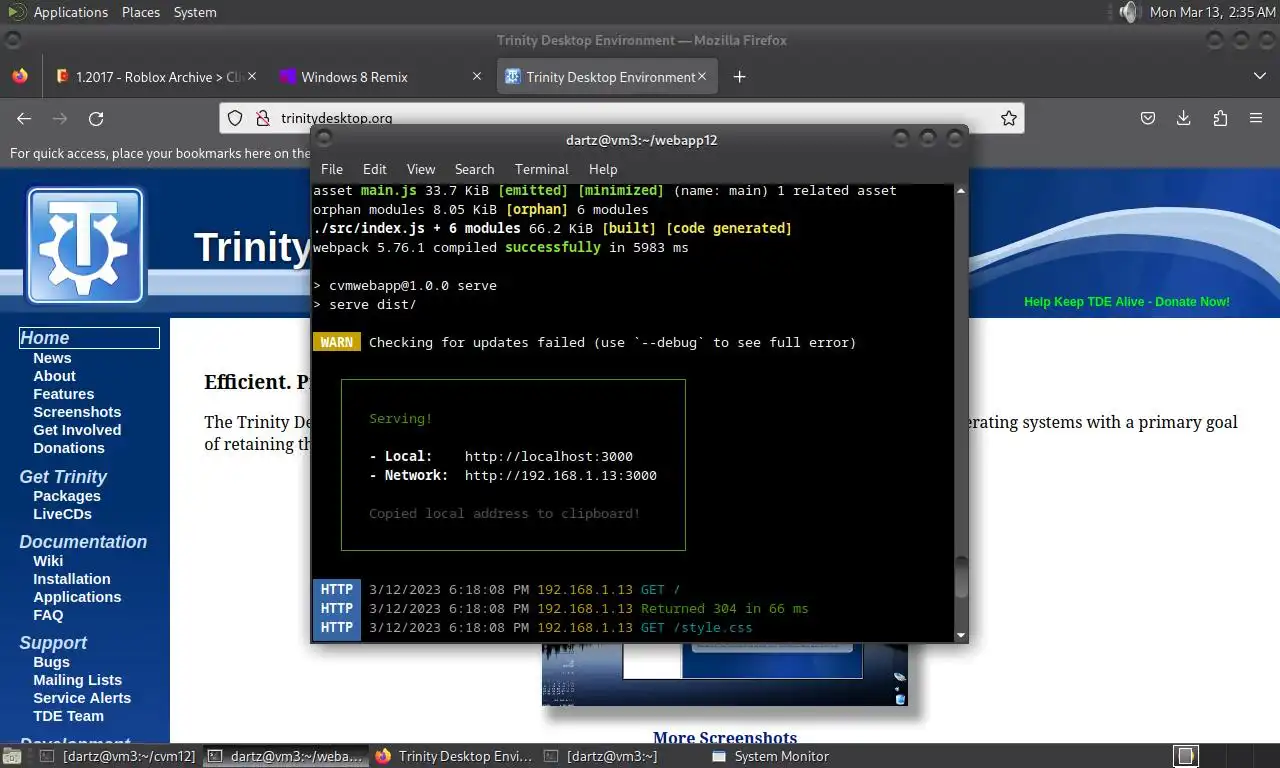Click Help Keep TDE Alive donate link
Screen dimensions: 1280x768
tap(1126, 302)
